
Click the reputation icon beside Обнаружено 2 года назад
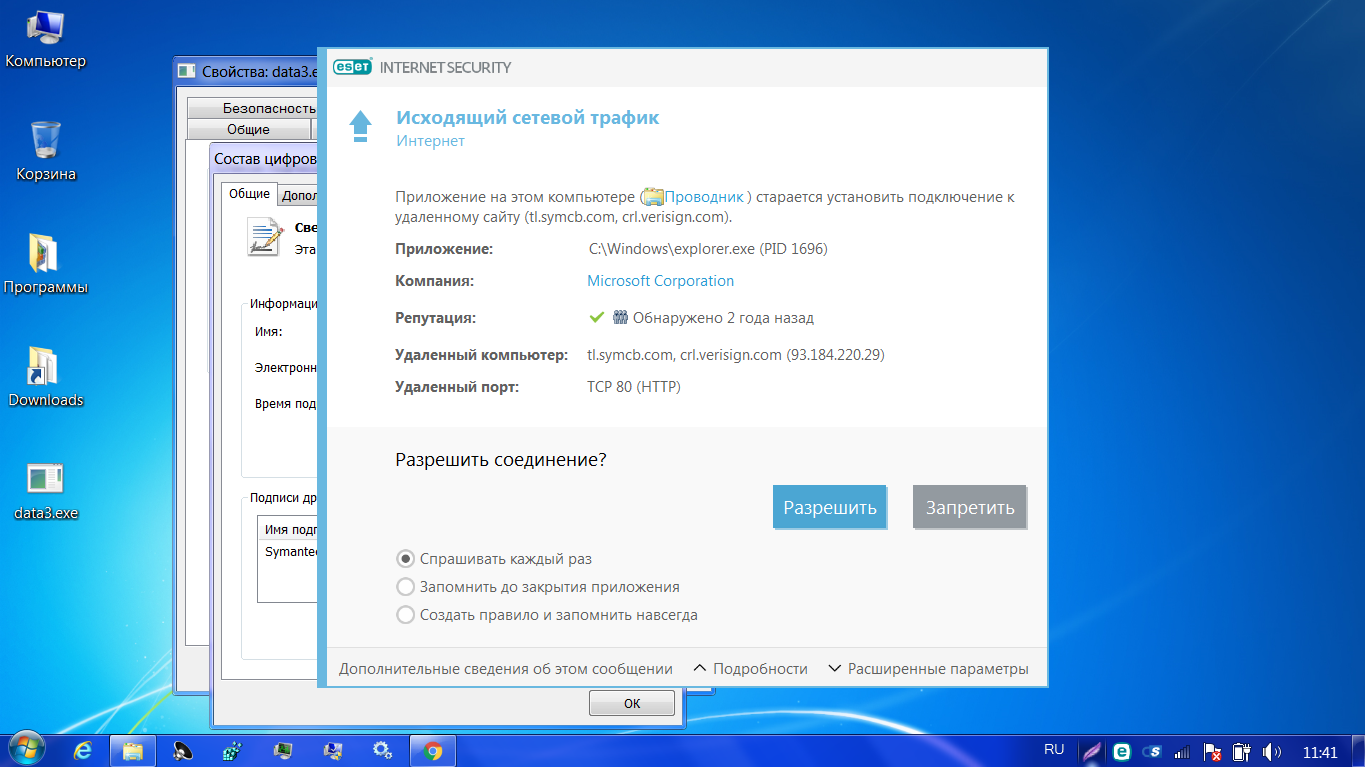[x=620, y=318]
